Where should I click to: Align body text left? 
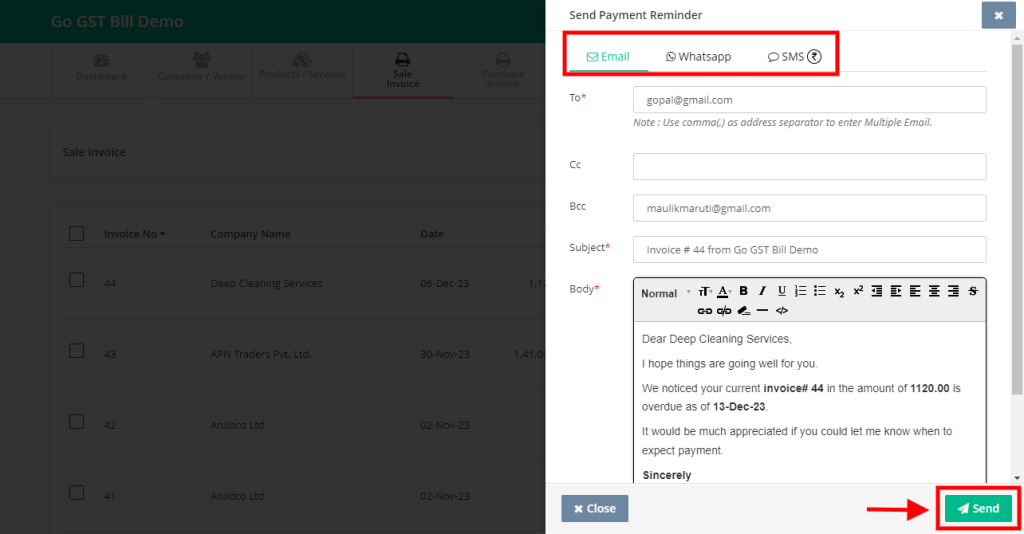915,291
